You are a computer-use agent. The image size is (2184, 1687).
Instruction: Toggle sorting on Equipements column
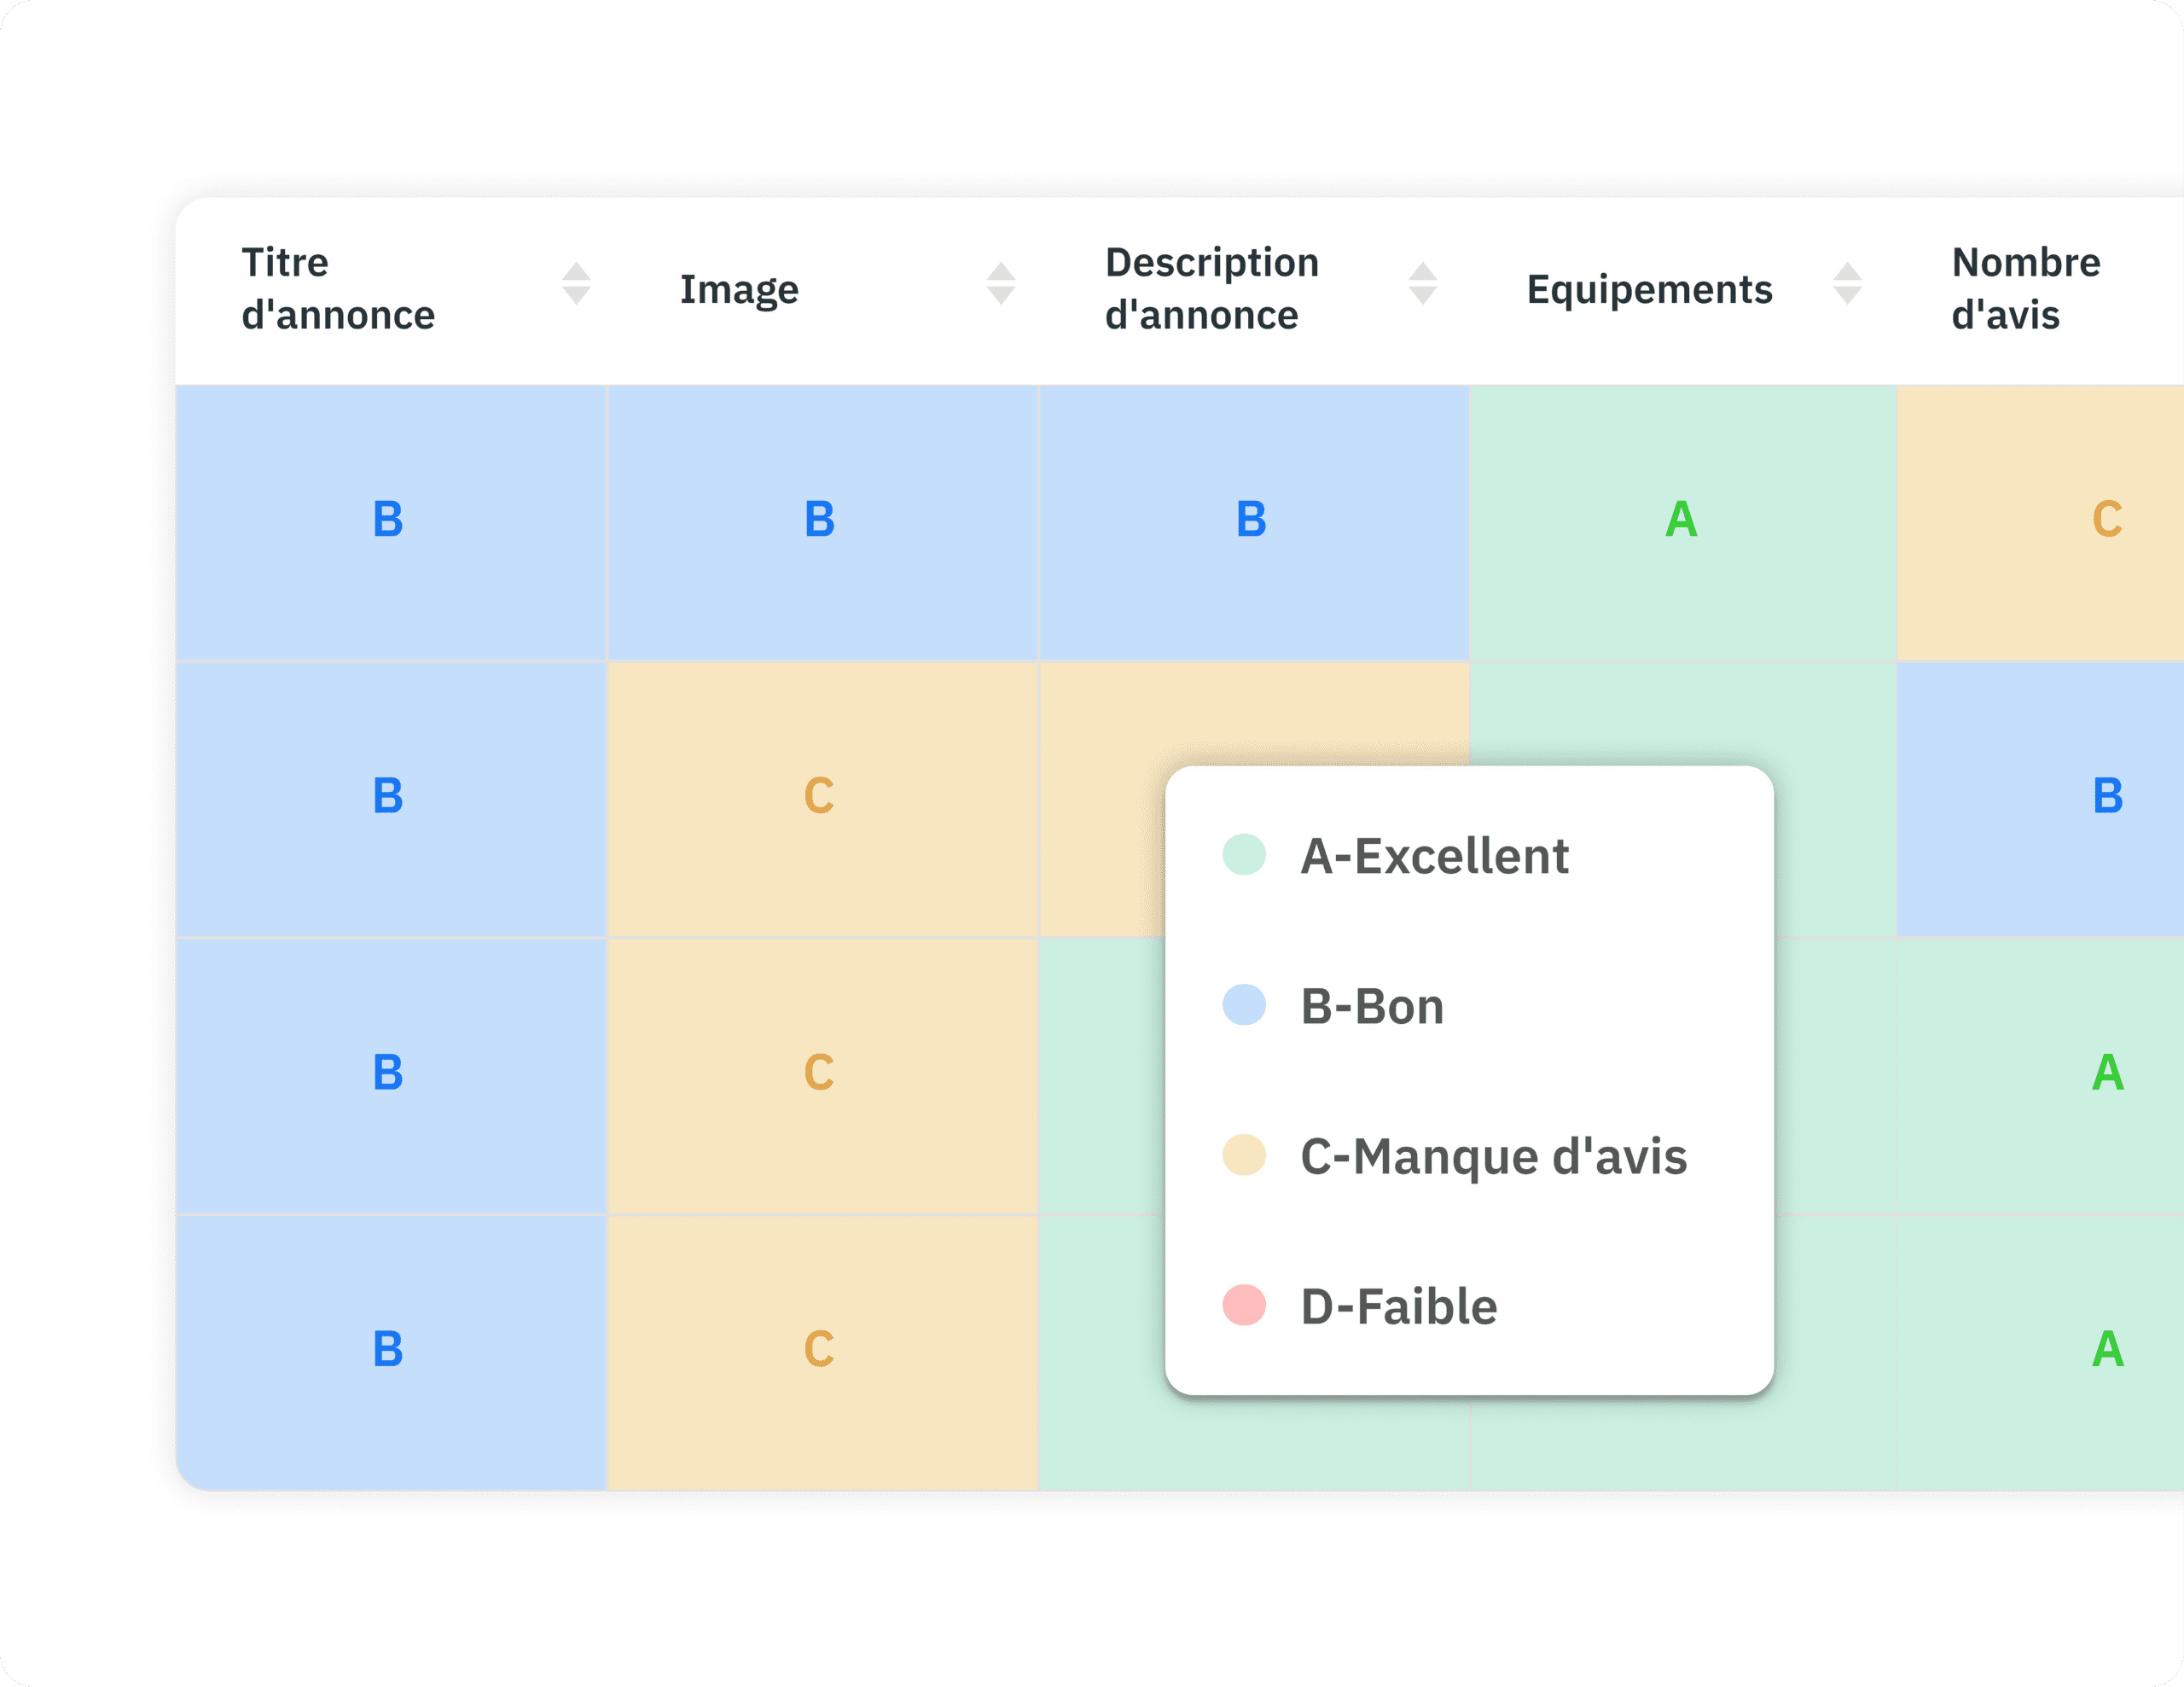(x=1847, y=284)
